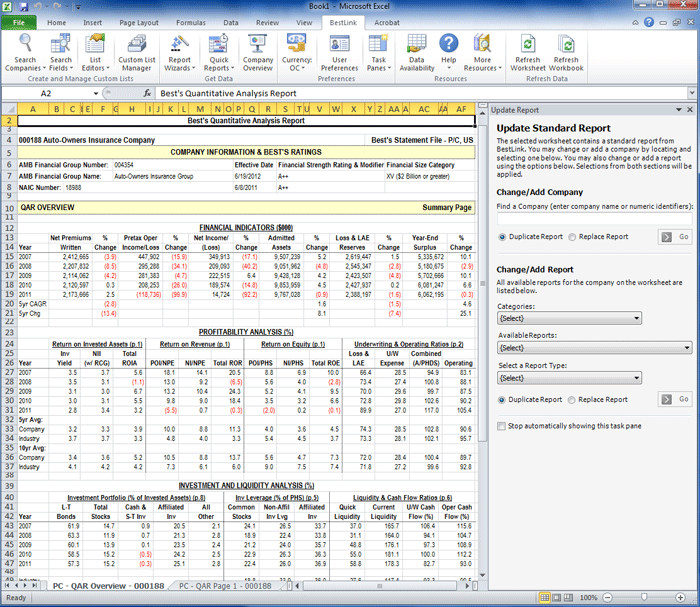
Task: Refresh the entire workbook
Action: pyautogui.click(x=566, y=53)
